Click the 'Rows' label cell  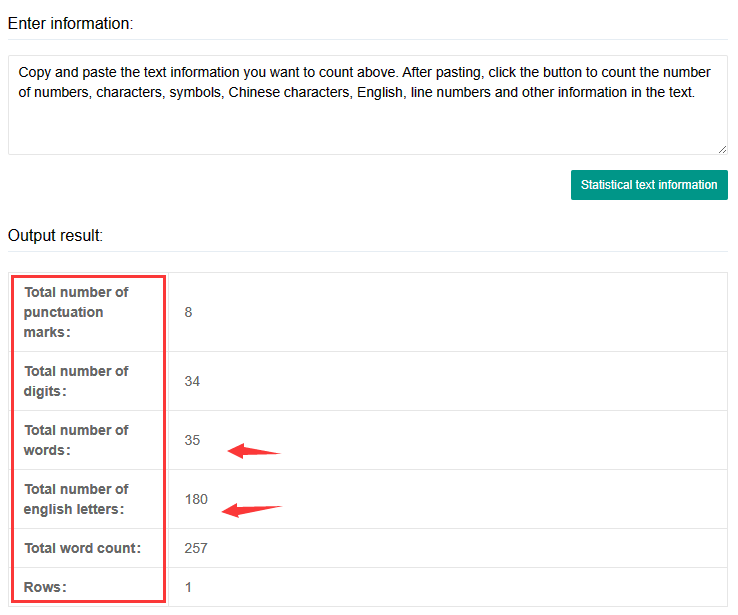[46, 587]
